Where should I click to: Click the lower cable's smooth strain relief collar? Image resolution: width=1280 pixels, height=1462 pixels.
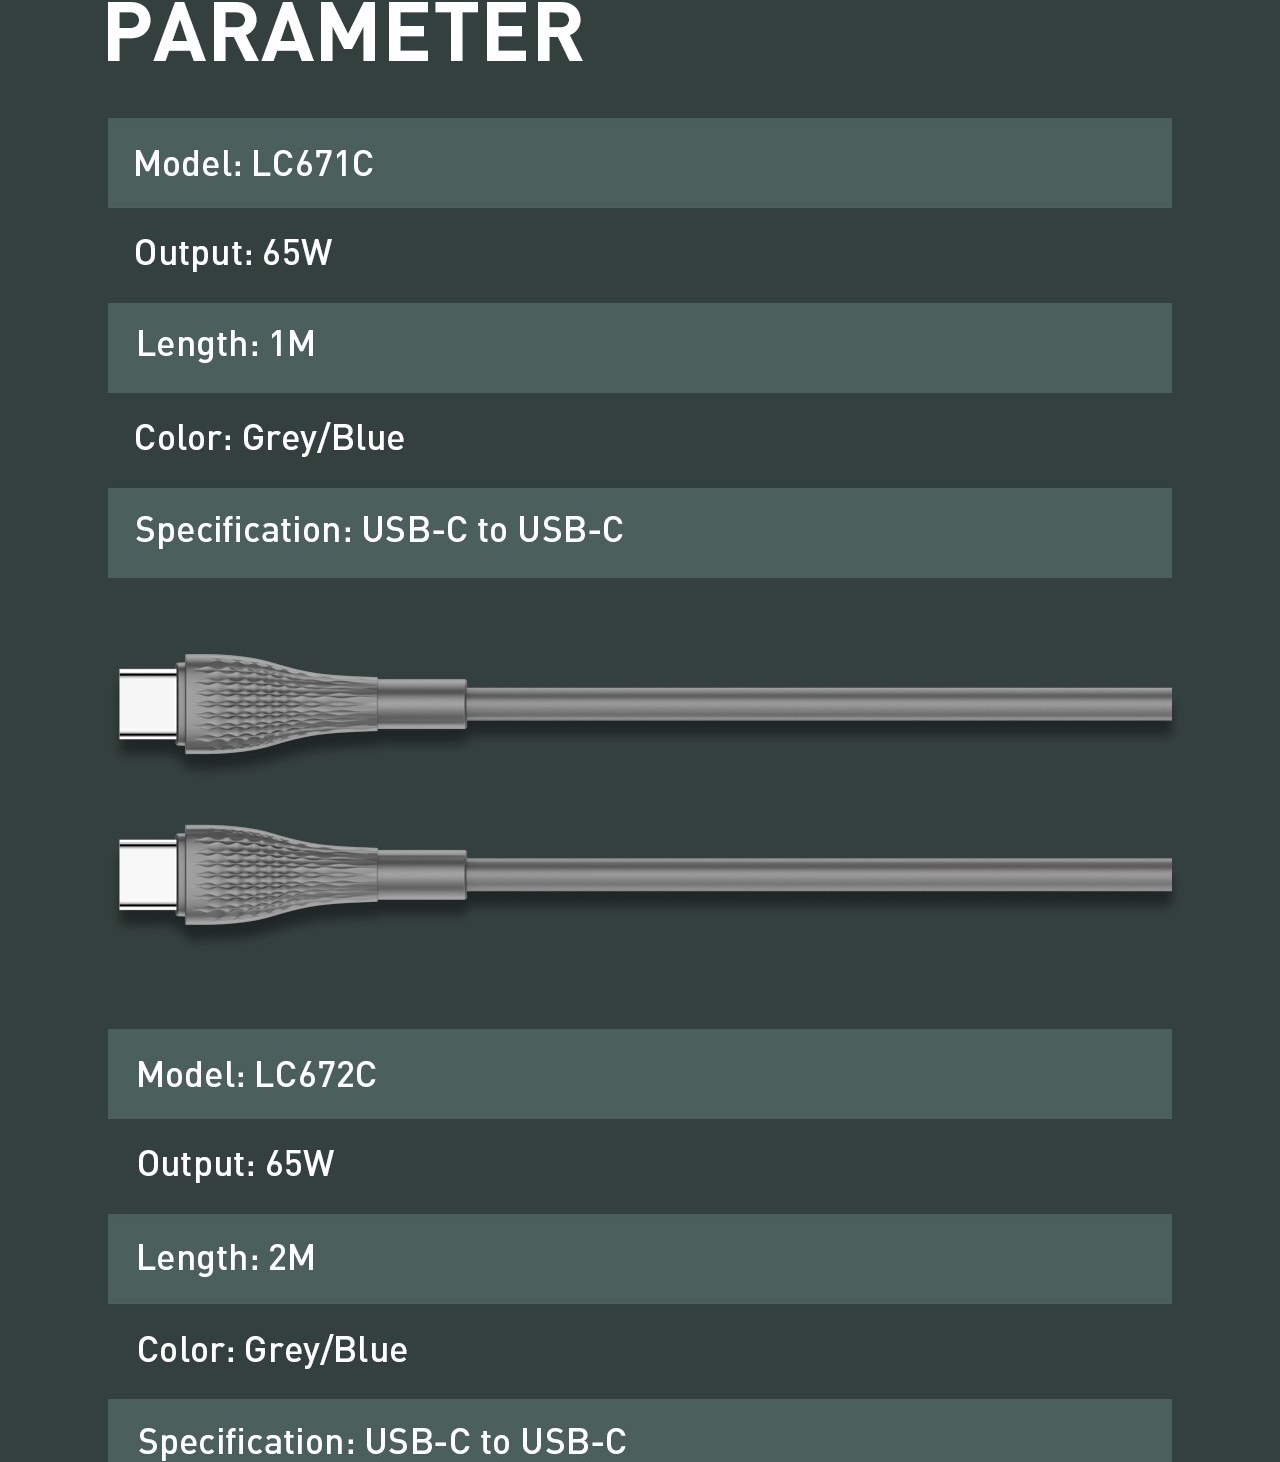click(421, 875)
